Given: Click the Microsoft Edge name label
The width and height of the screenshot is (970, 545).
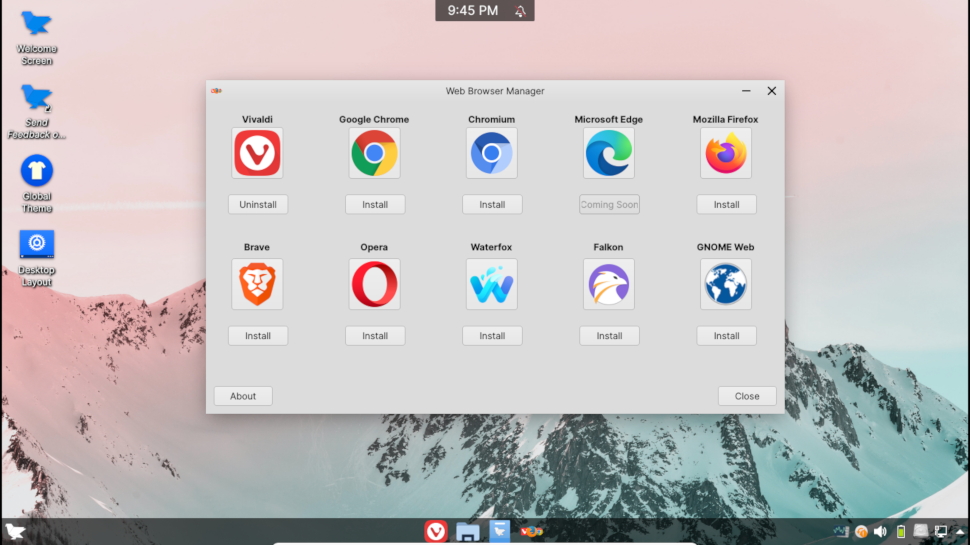Looking at the screenshot, I should (609, 119).
